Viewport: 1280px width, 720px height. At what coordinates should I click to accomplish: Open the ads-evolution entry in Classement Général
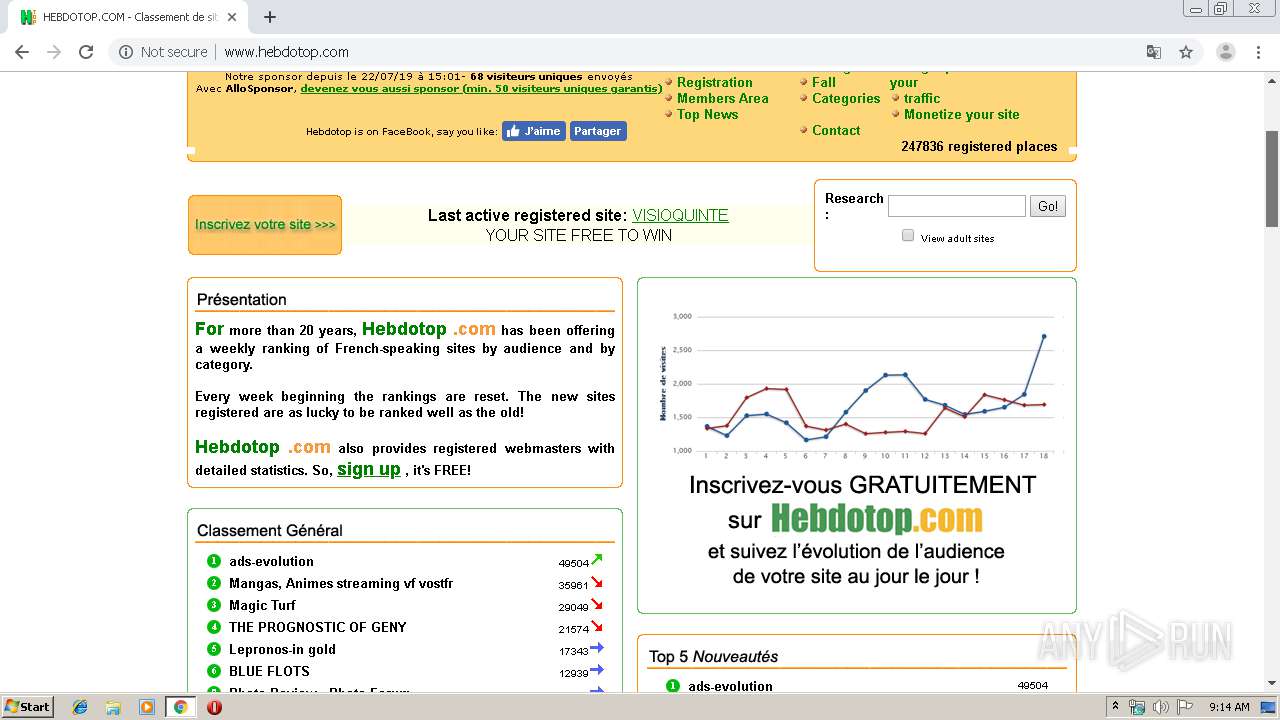pos(271,562)
